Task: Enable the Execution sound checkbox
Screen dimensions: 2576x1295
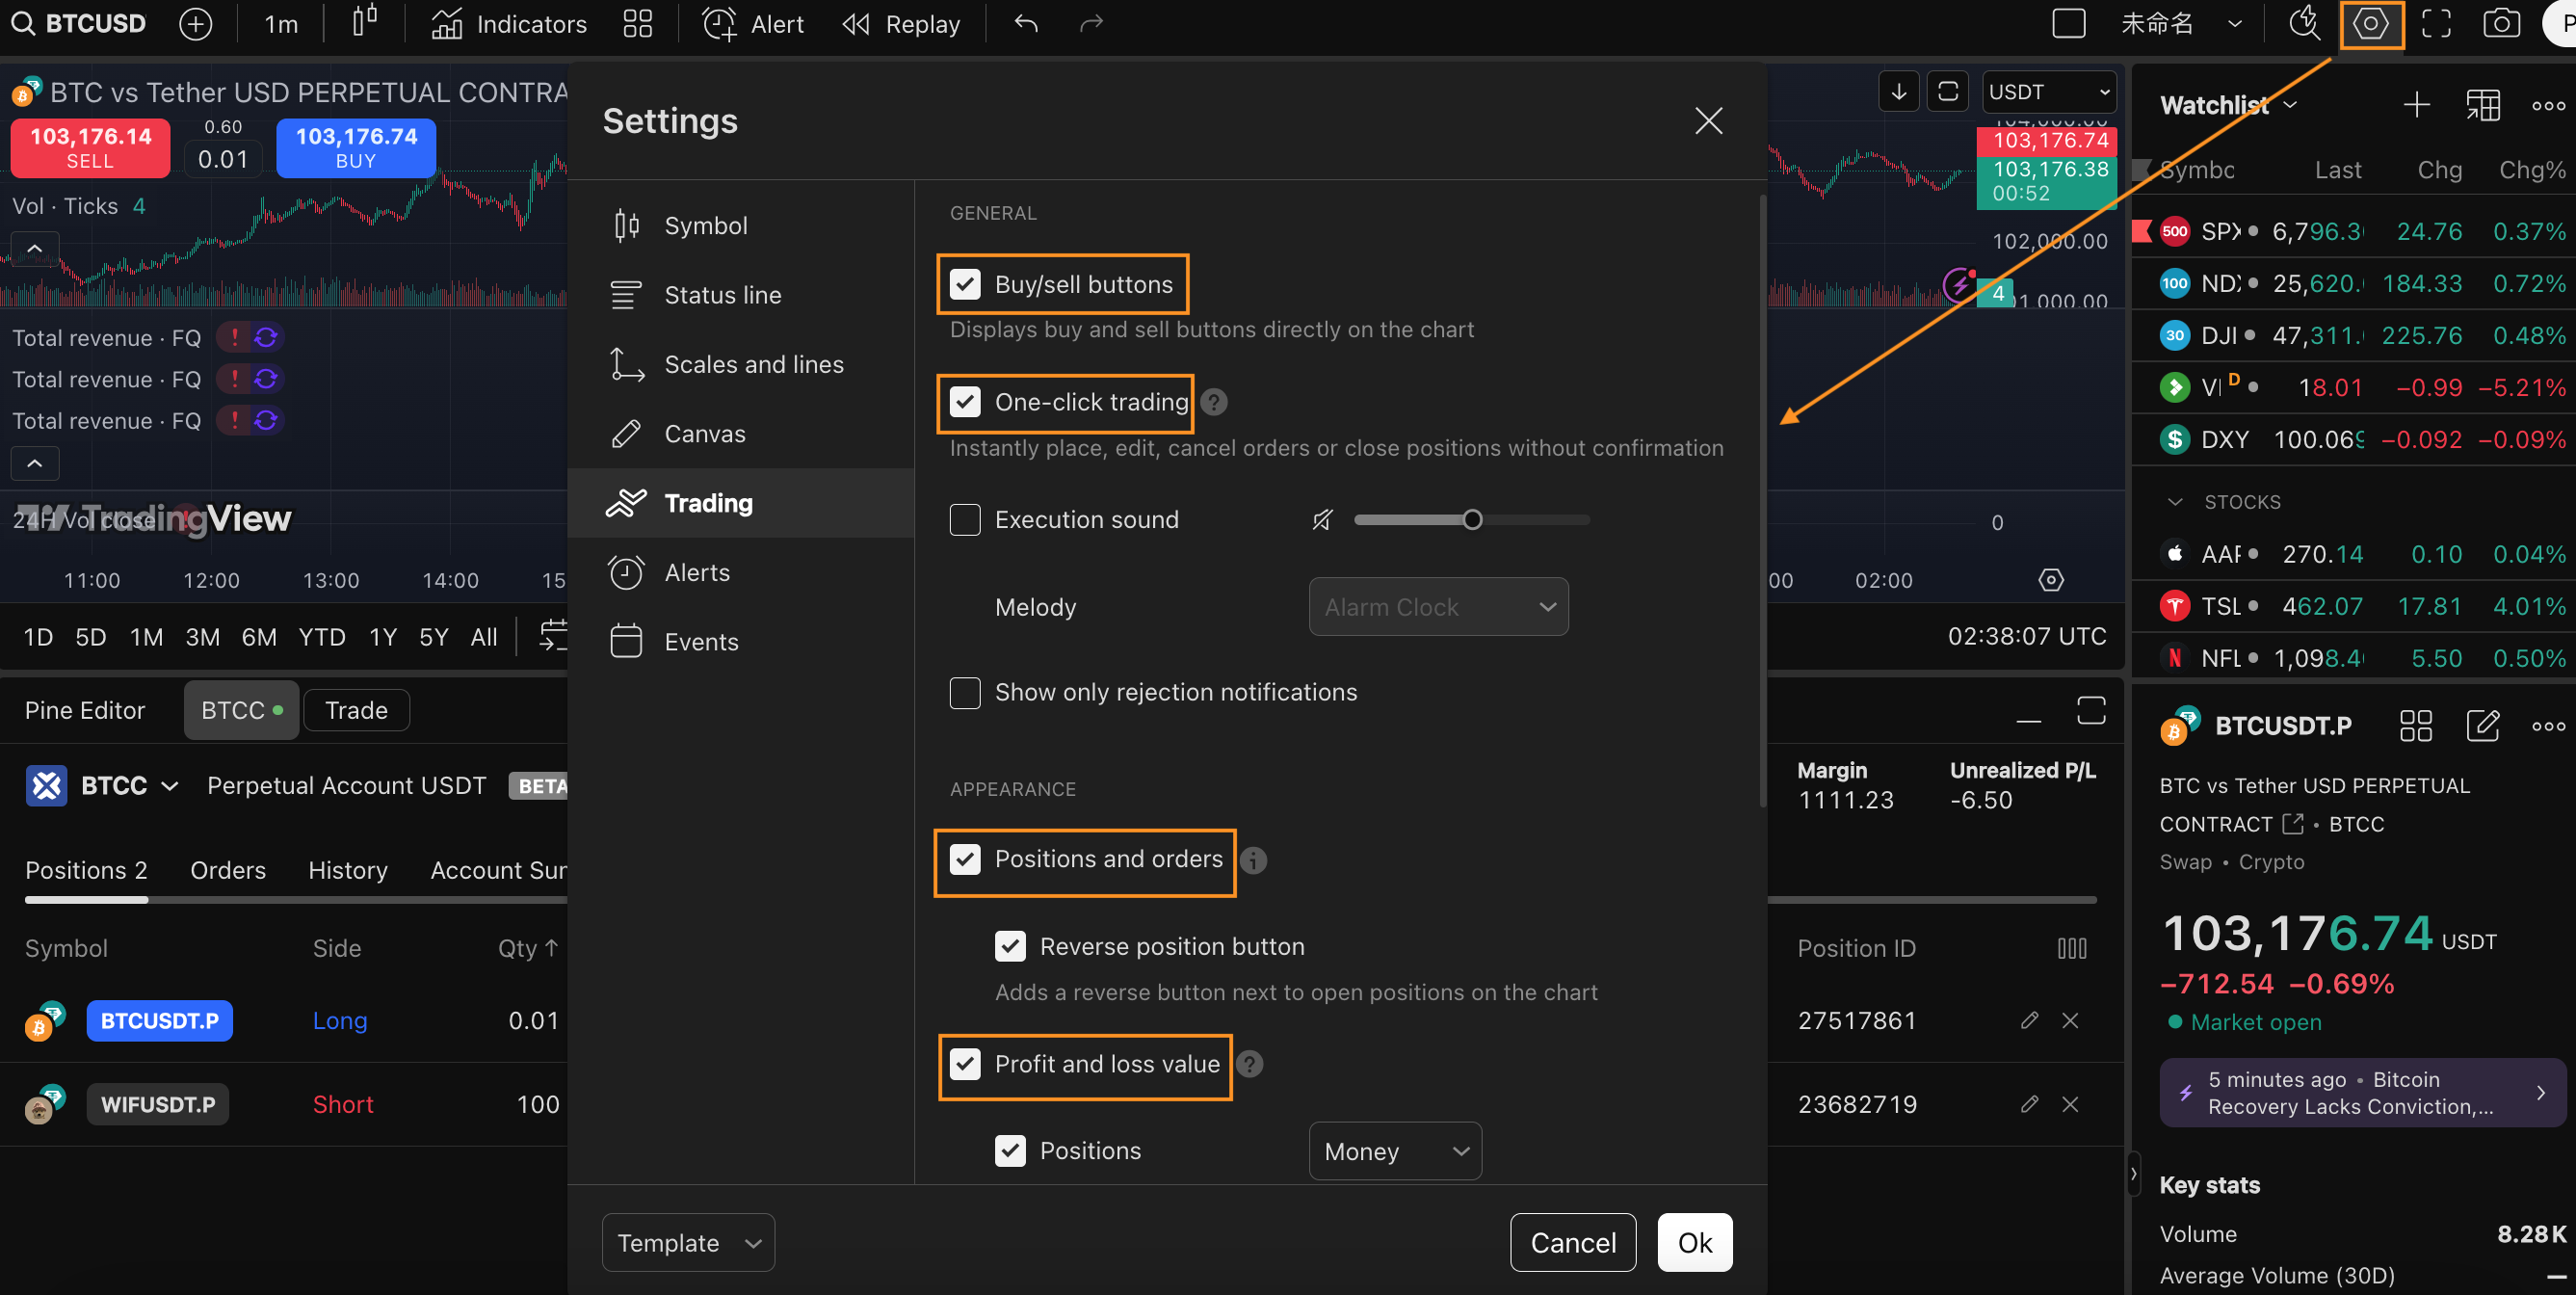Action: [964, 520]
